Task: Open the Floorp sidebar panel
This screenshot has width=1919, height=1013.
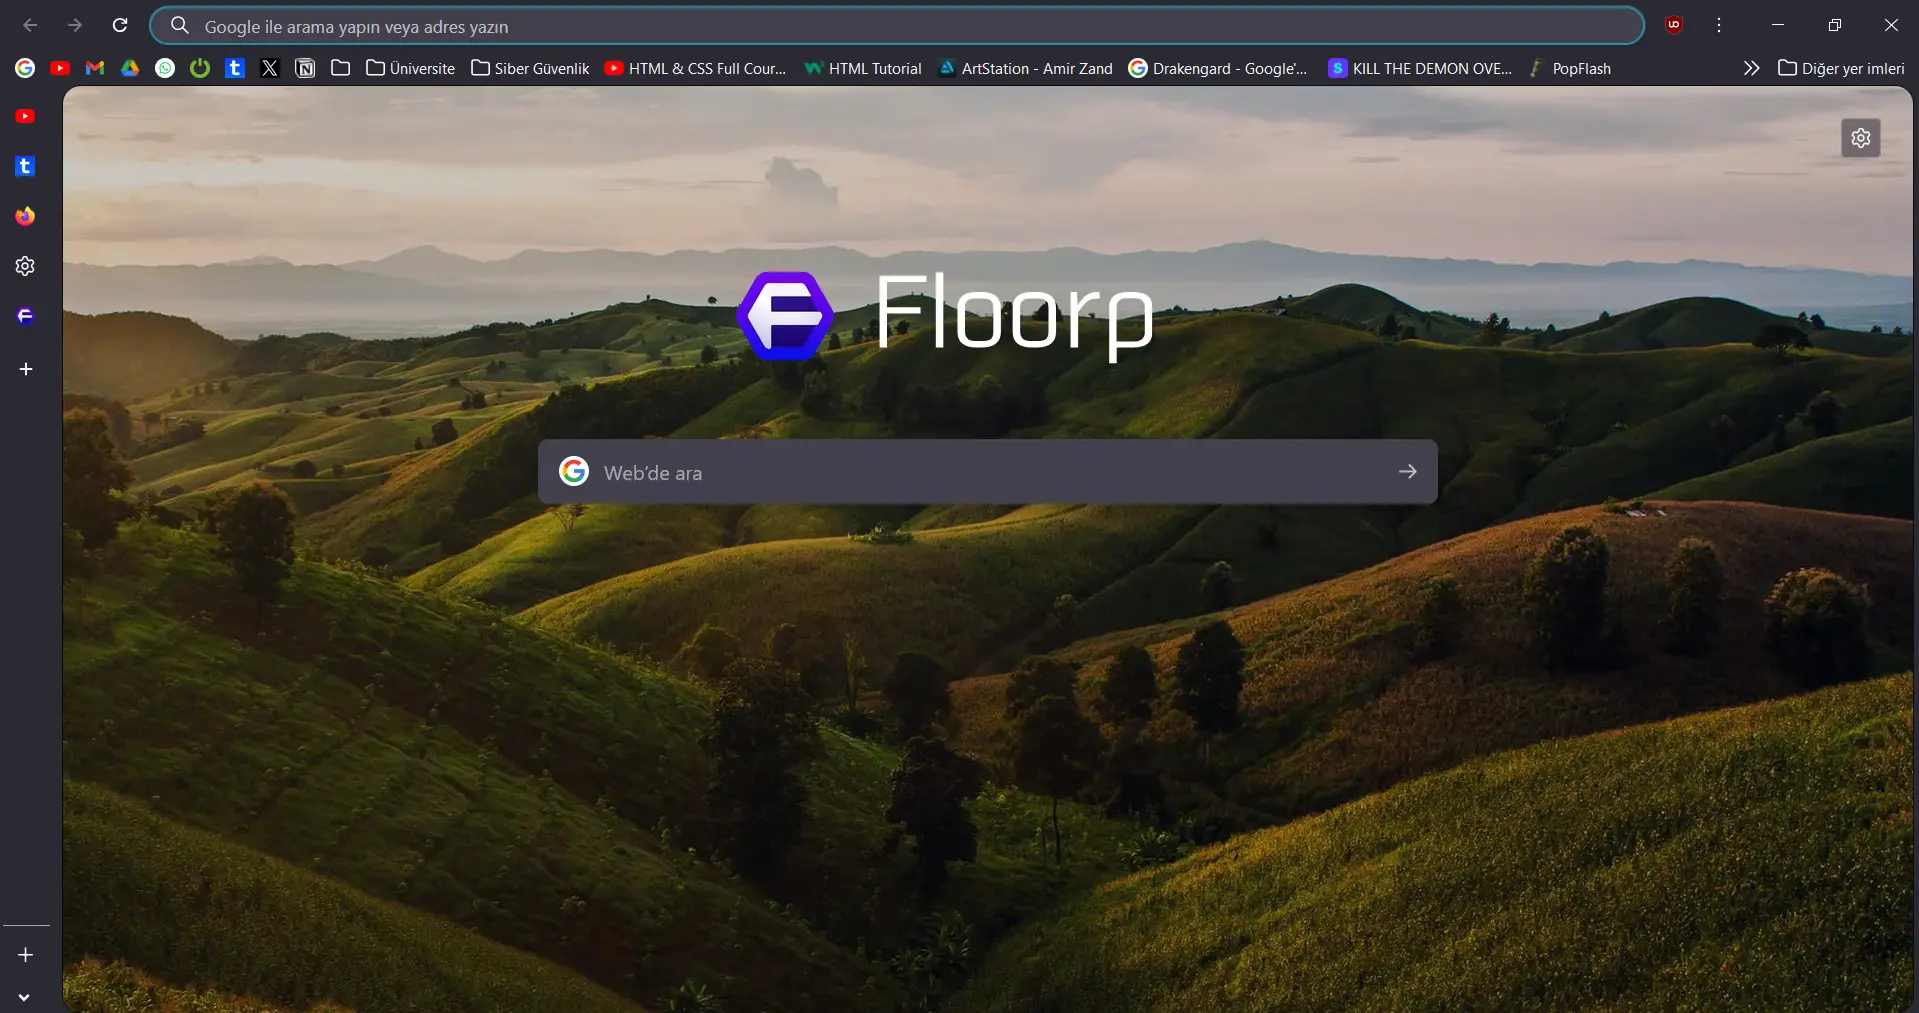Action: point(26,316)
